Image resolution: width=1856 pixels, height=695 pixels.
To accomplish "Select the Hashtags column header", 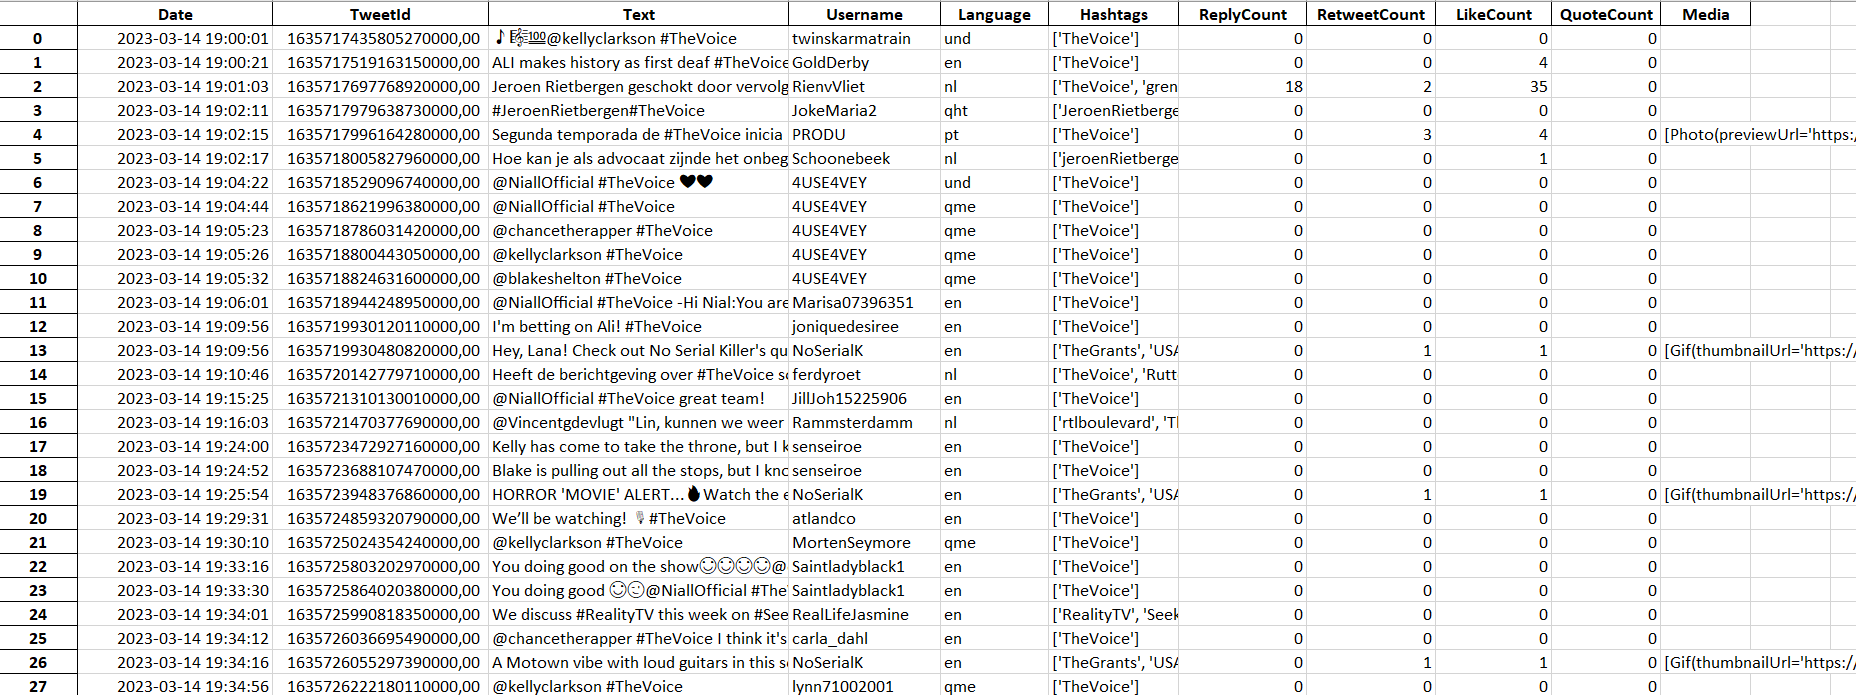I will [x=1113, y=14].
